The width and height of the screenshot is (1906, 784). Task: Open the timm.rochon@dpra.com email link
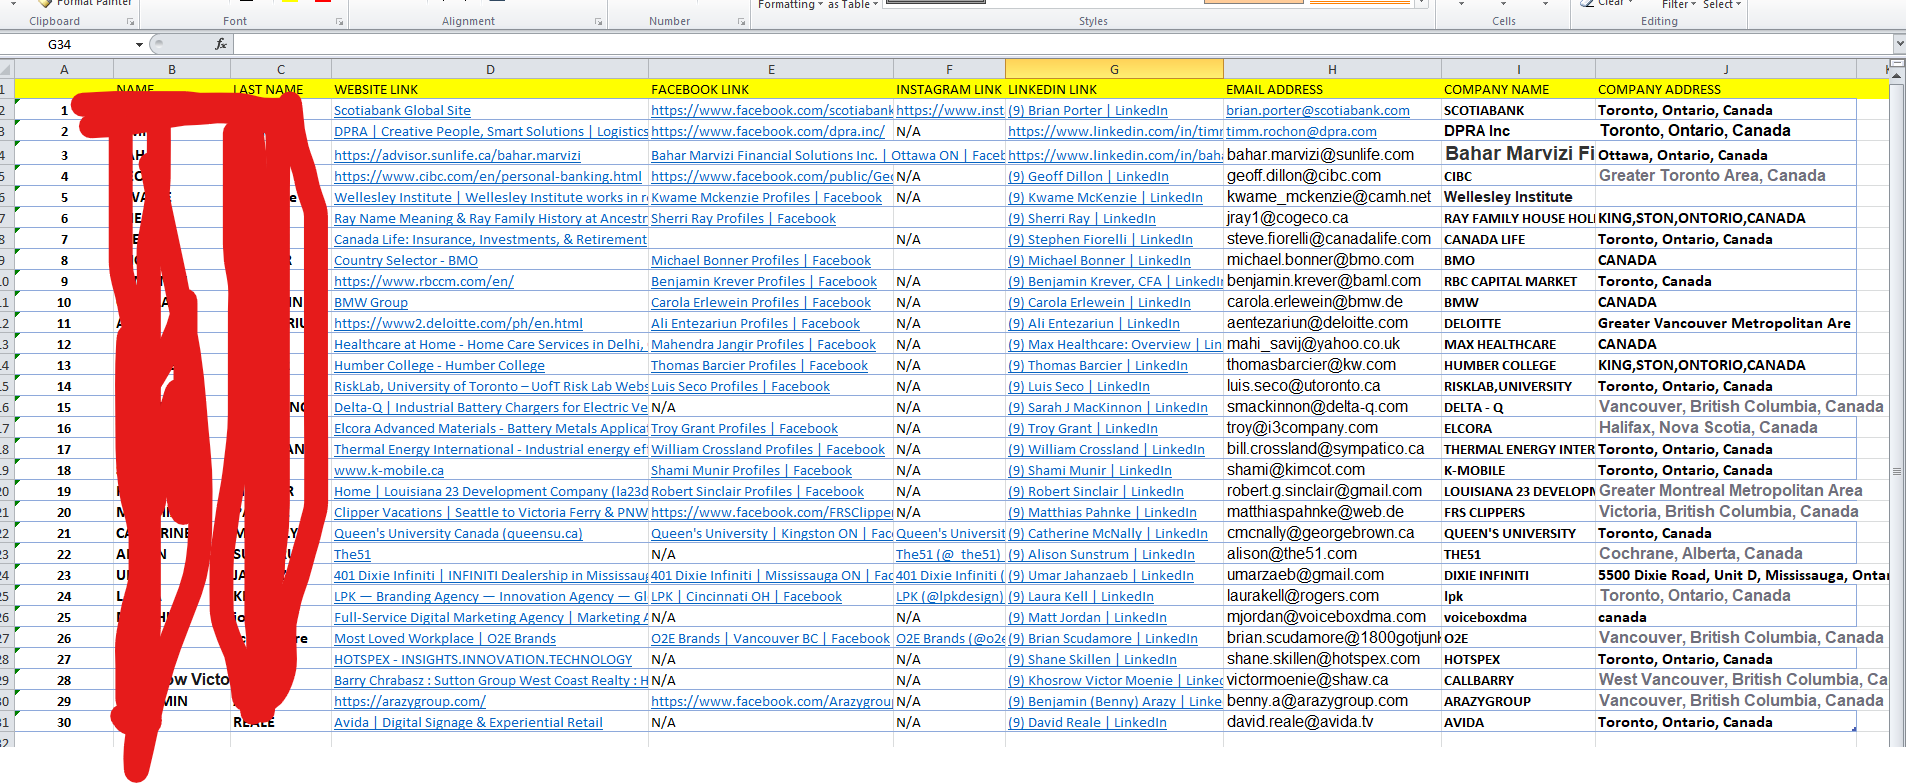click(x=1301, y=132)
